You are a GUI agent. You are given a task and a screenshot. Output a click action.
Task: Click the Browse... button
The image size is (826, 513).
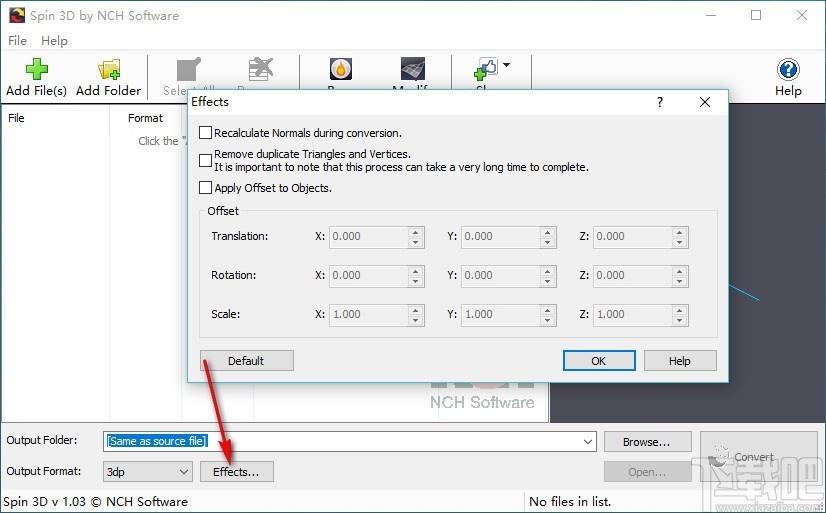click(x=647, y=442)
